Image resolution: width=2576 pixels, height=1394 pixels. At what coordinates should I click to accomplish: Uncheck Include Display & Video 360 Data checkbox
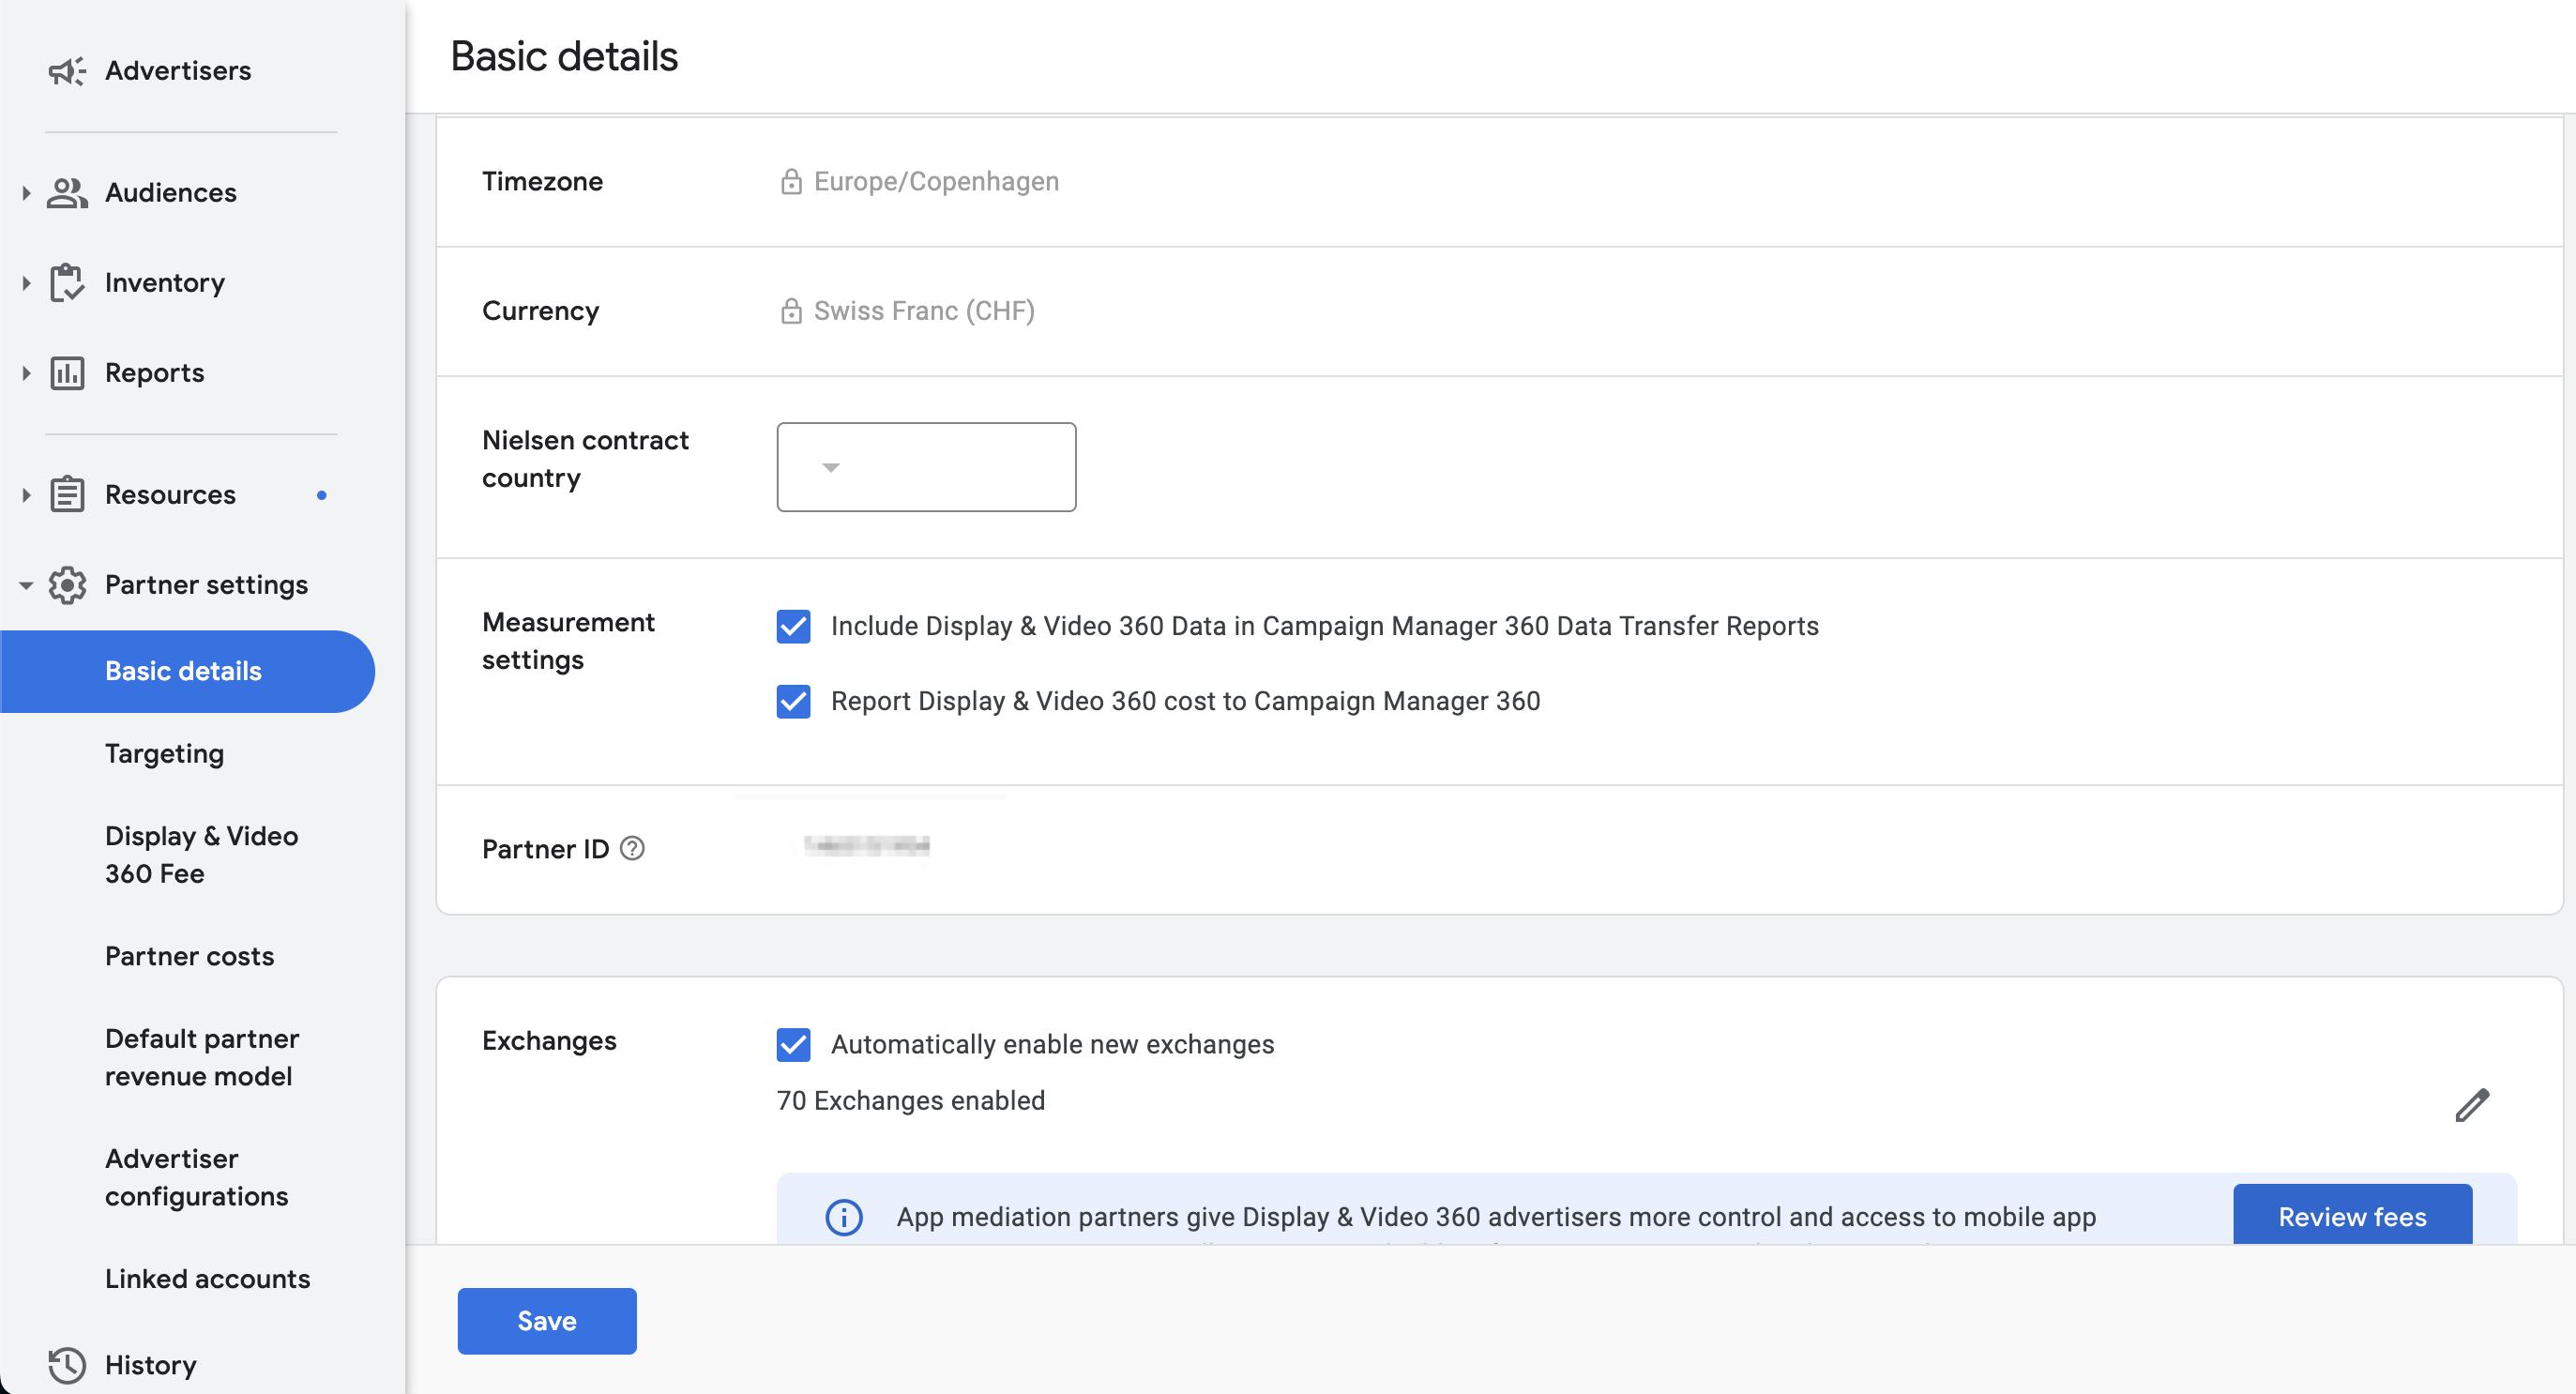click(x=794, y=627)
